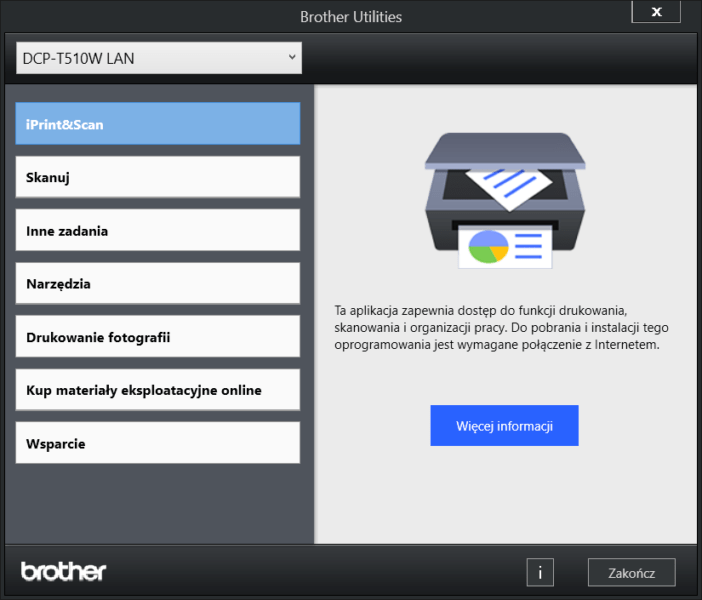
Task: Click the Brother logo
Action: [63, 571]
